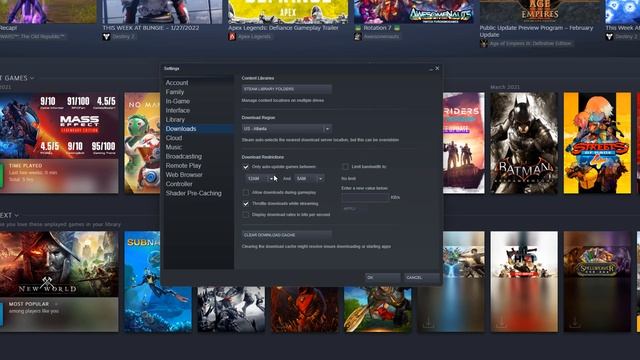Click the Clear Download Cache button
This screenshot has height=360, width=640.
pos(287,235)
